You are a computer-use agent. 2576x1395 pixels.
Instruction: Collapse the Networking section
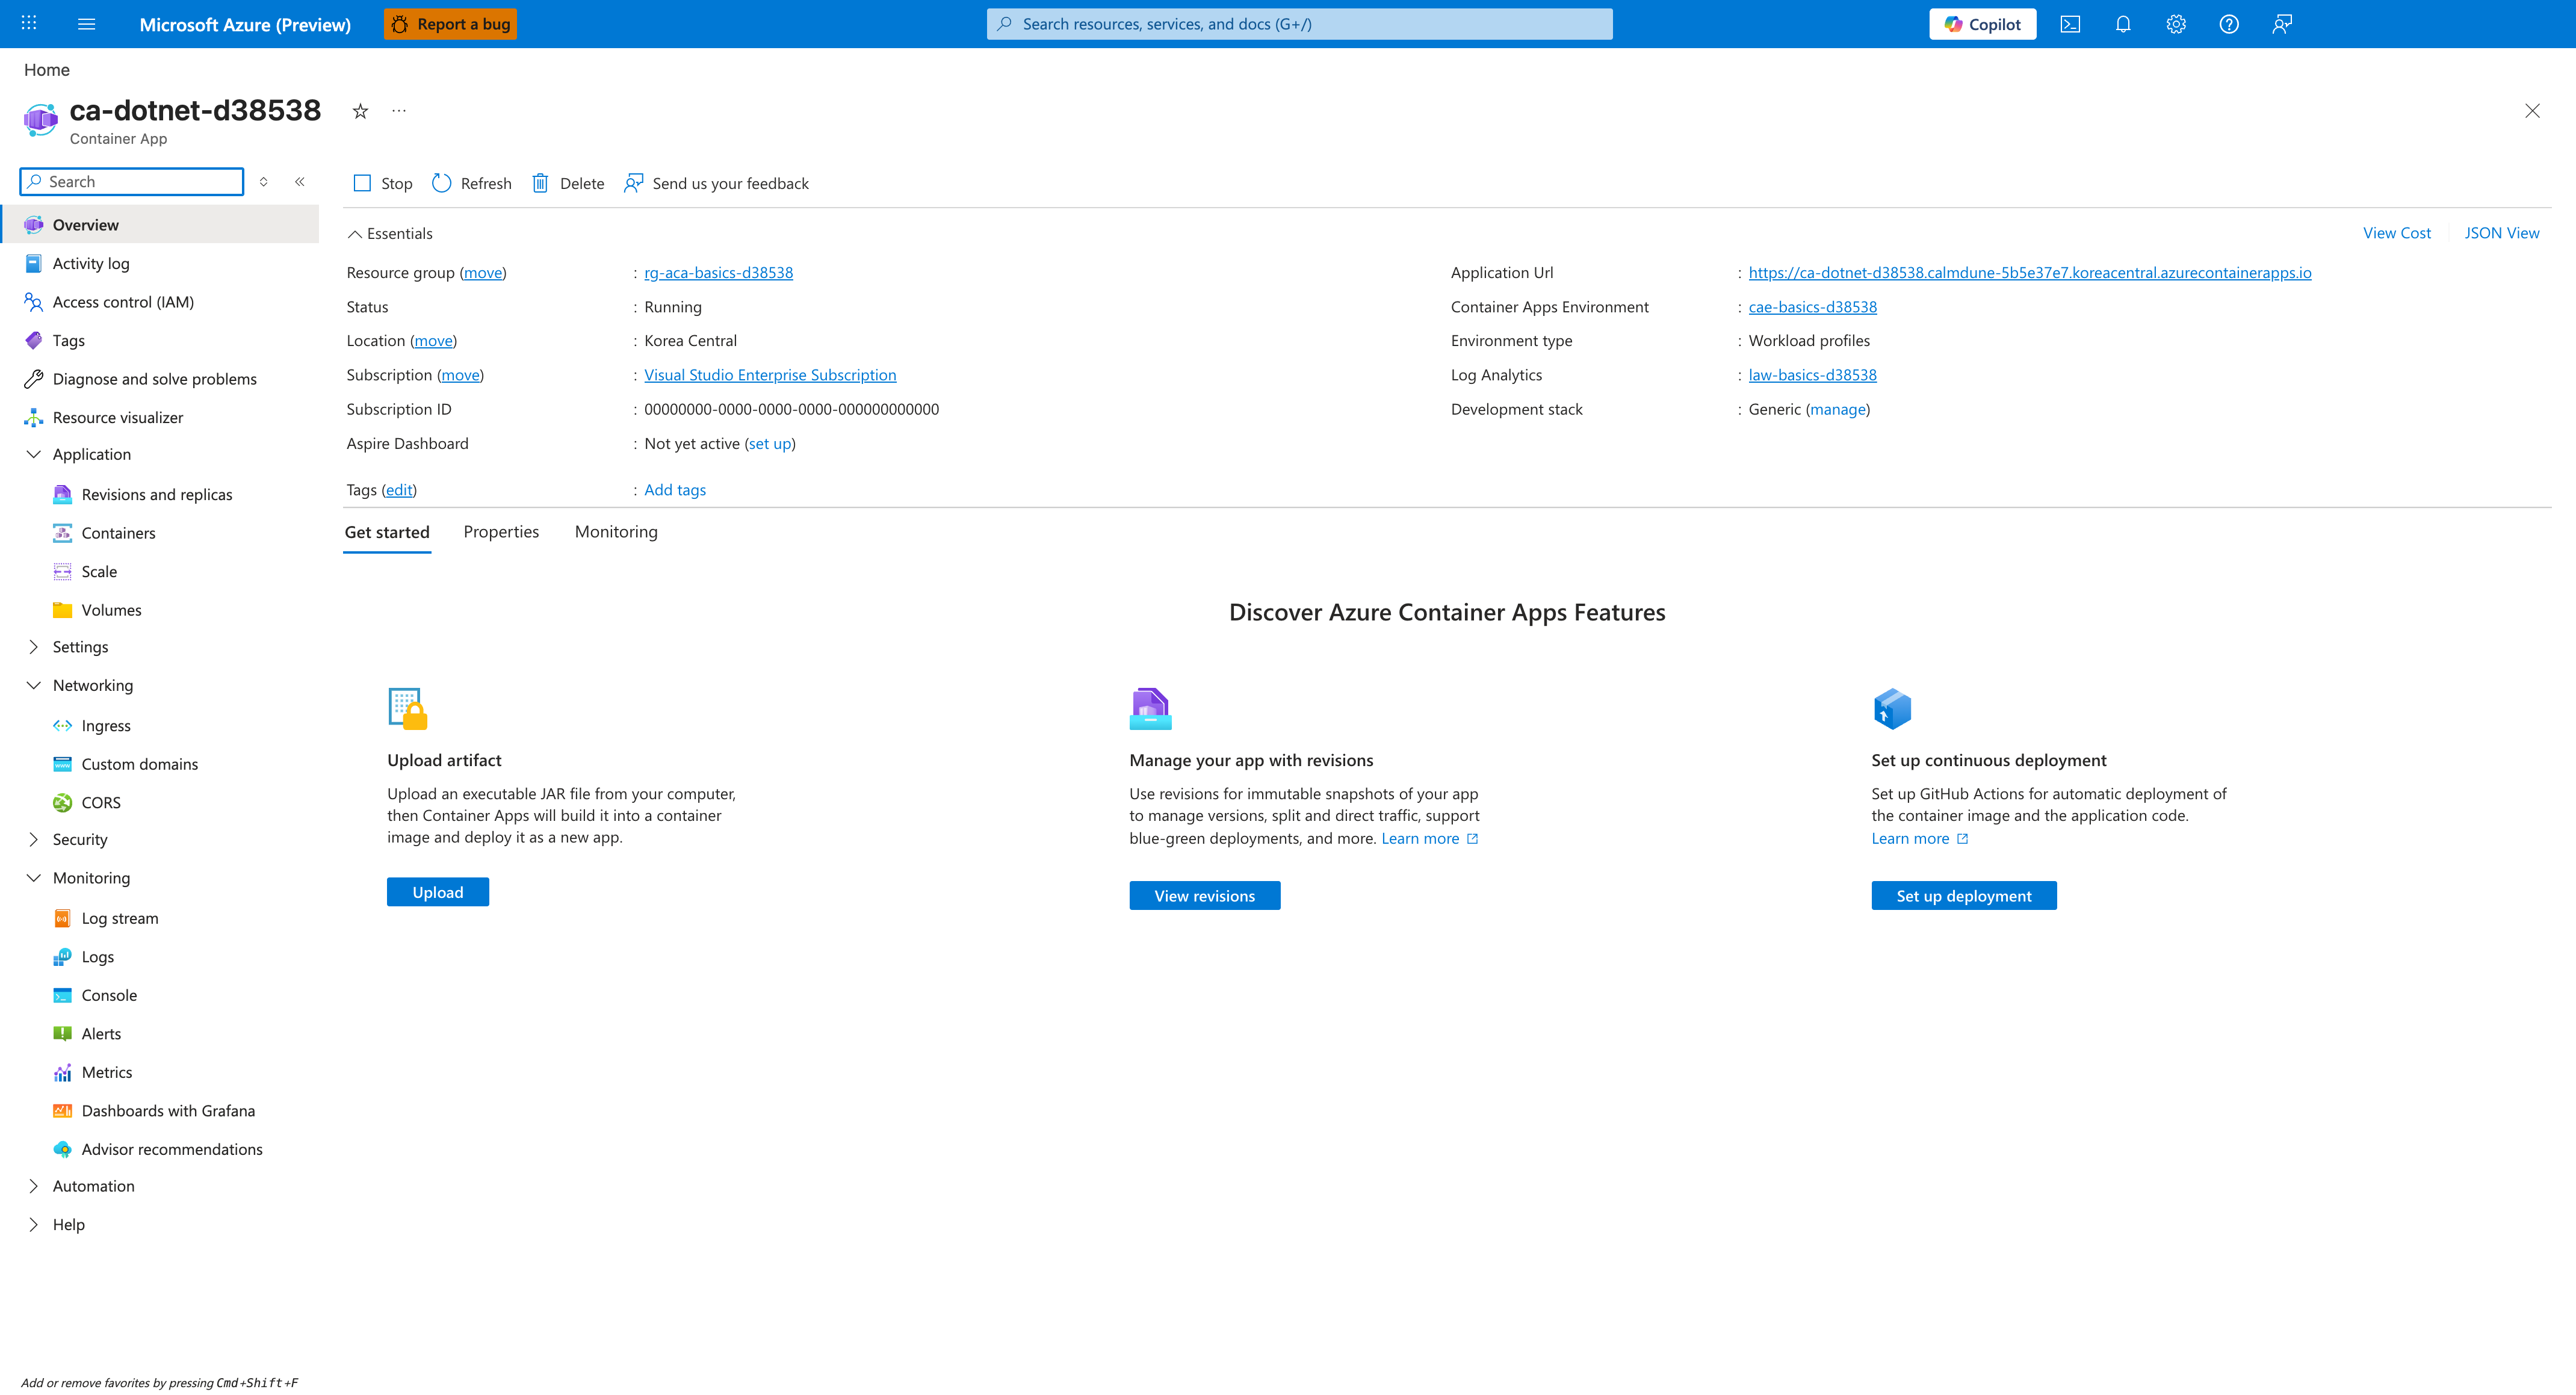(x=34, y=685)
